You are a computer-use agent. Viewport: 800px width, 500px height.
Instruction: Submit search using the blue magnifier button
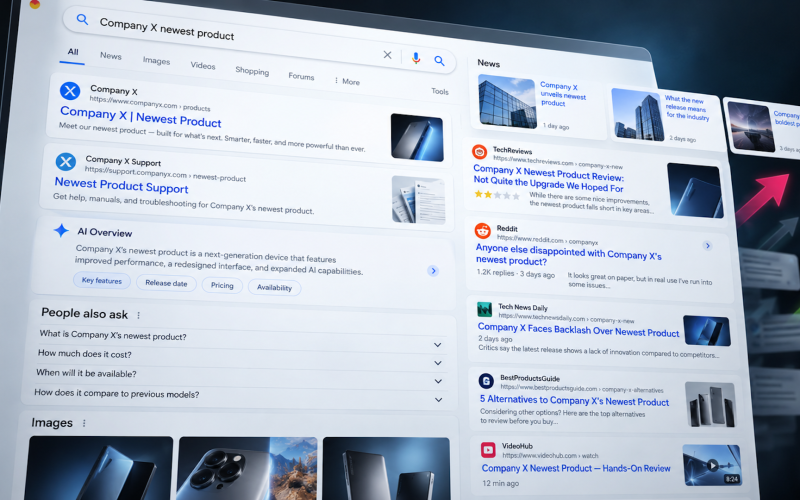point(439,61)
